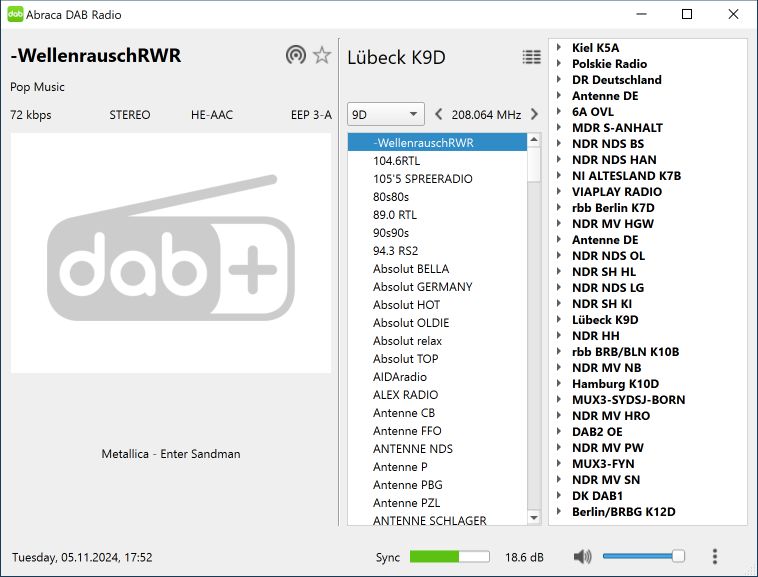This screenshot has width=758, height=577.
Task: Click the volume slider track
Action: (640, 557)
